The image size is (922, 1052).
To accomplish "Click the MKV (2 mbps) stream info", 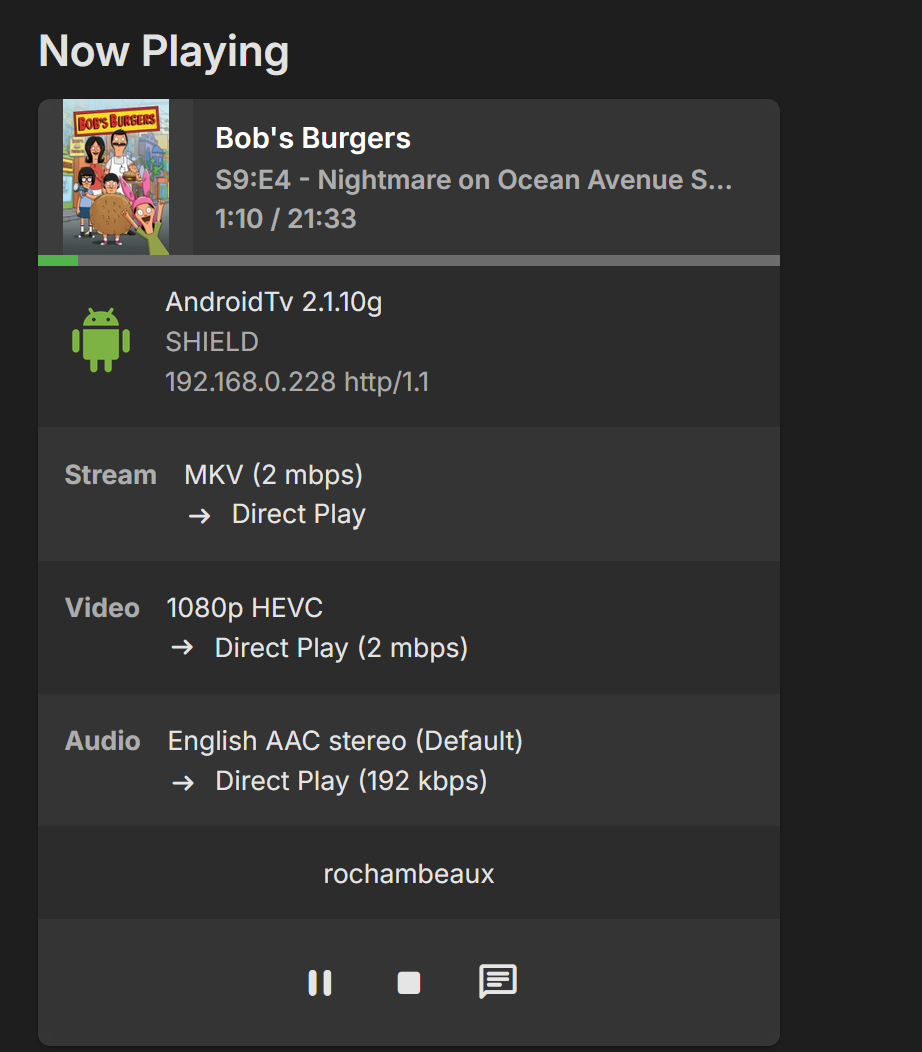I will pos(273,475).
